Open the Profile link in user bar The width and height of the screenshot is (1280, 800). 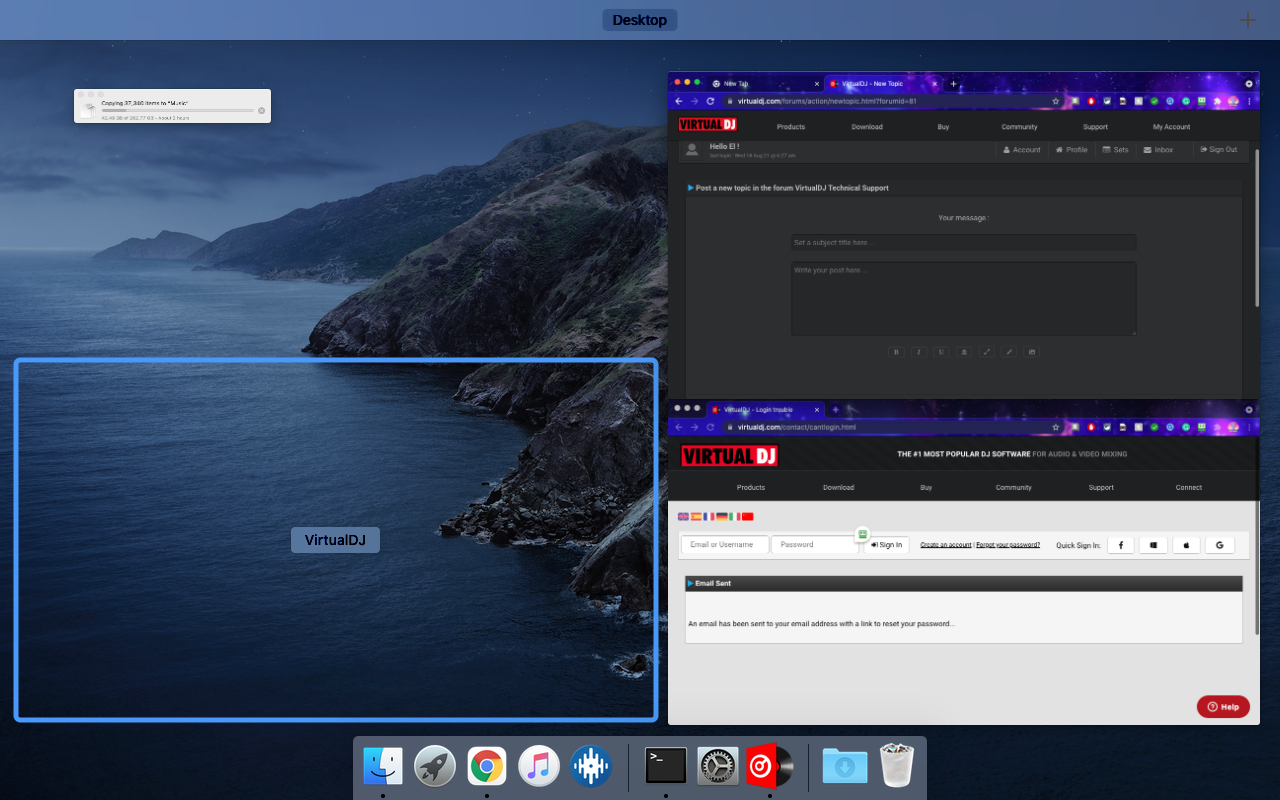click(x=1071, y=150)
